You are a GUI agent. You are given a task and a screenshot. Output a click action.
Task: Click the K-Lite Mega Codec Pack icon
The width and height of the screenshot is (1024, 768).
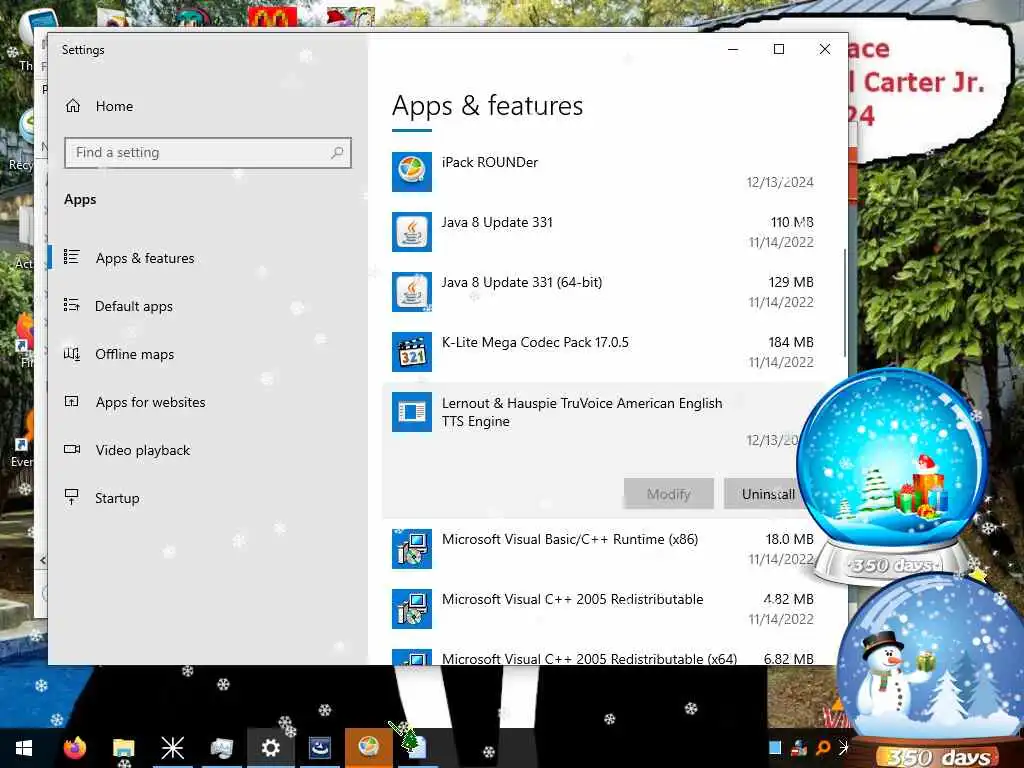411,352
